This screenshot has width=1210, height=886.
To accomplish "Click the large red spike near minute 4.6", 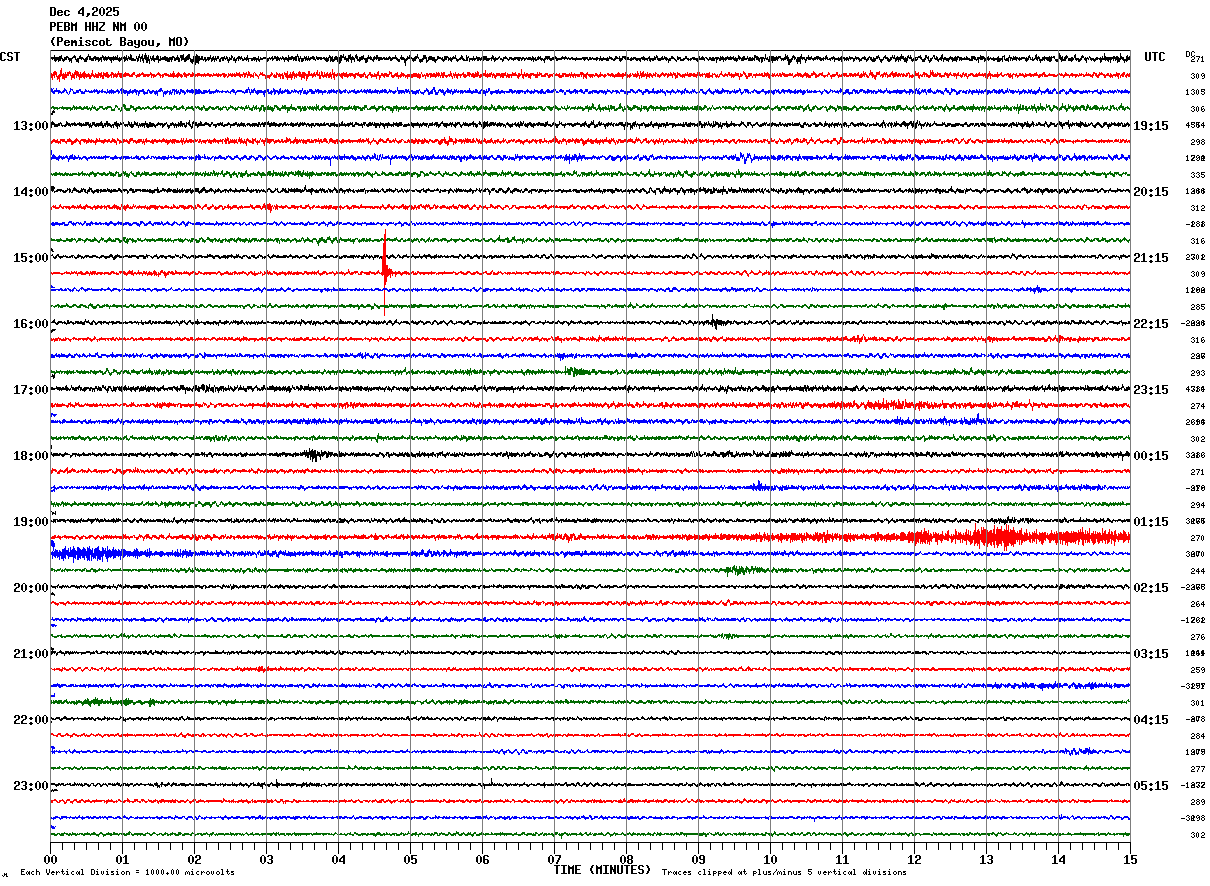I will (385, 270).
